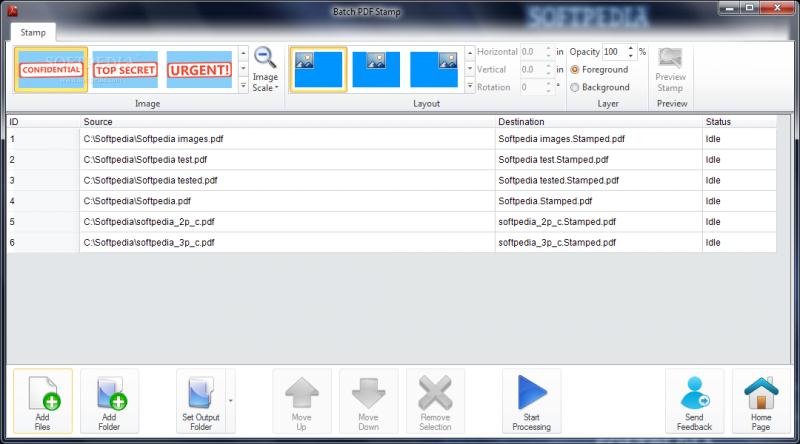
Task: Pick the URGENT! stamp image
Action: point(198,70)
